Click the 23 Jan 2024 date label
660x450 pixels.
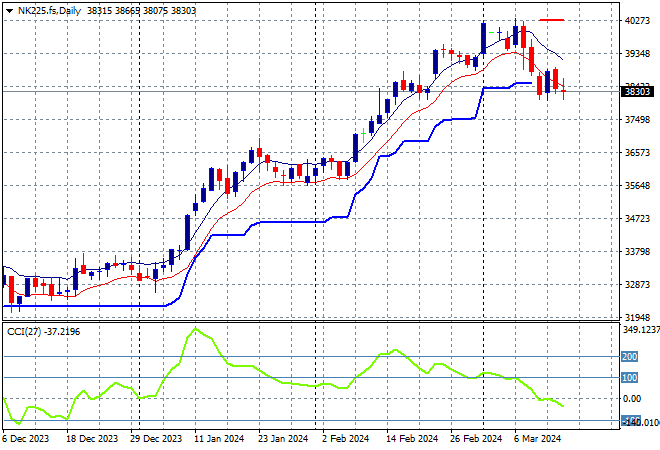pyautogui.click(x=283, y=439)
